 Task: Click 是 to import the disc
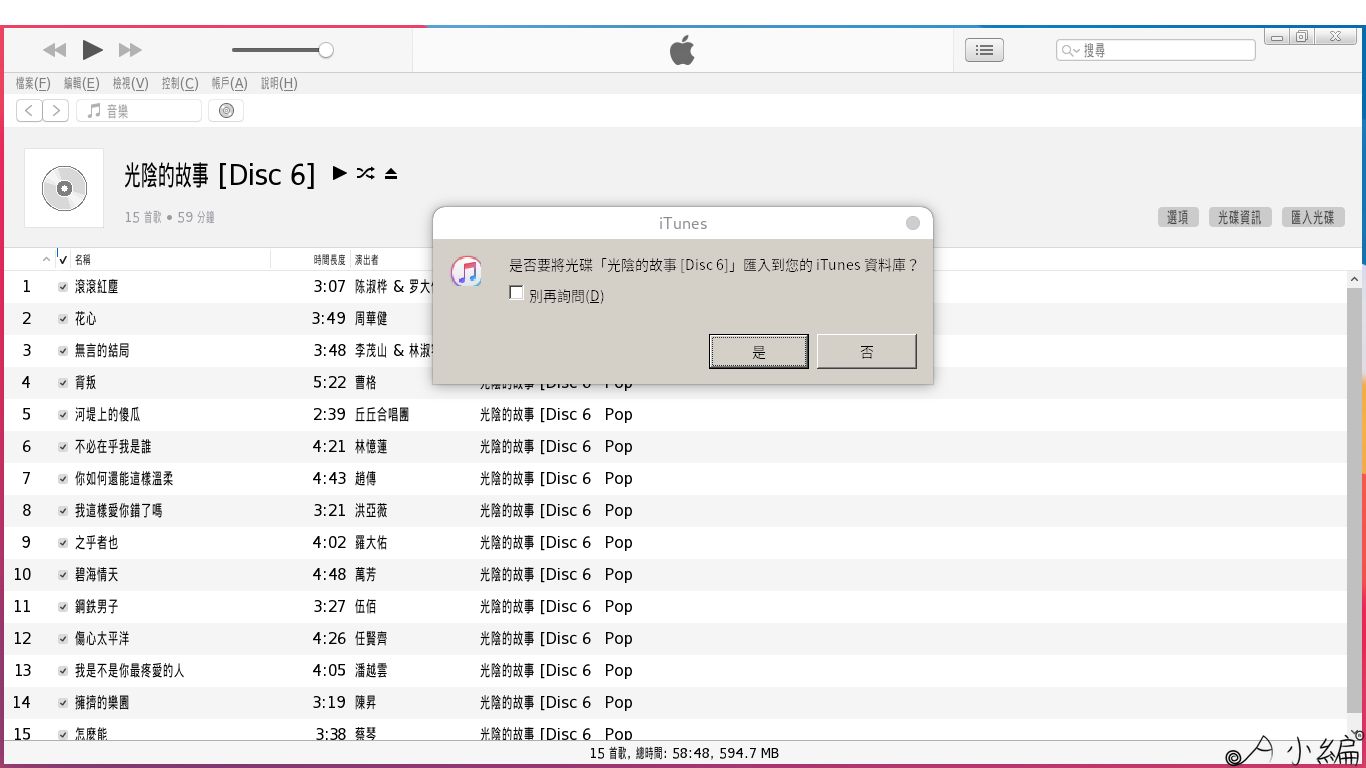click(759, 351)
